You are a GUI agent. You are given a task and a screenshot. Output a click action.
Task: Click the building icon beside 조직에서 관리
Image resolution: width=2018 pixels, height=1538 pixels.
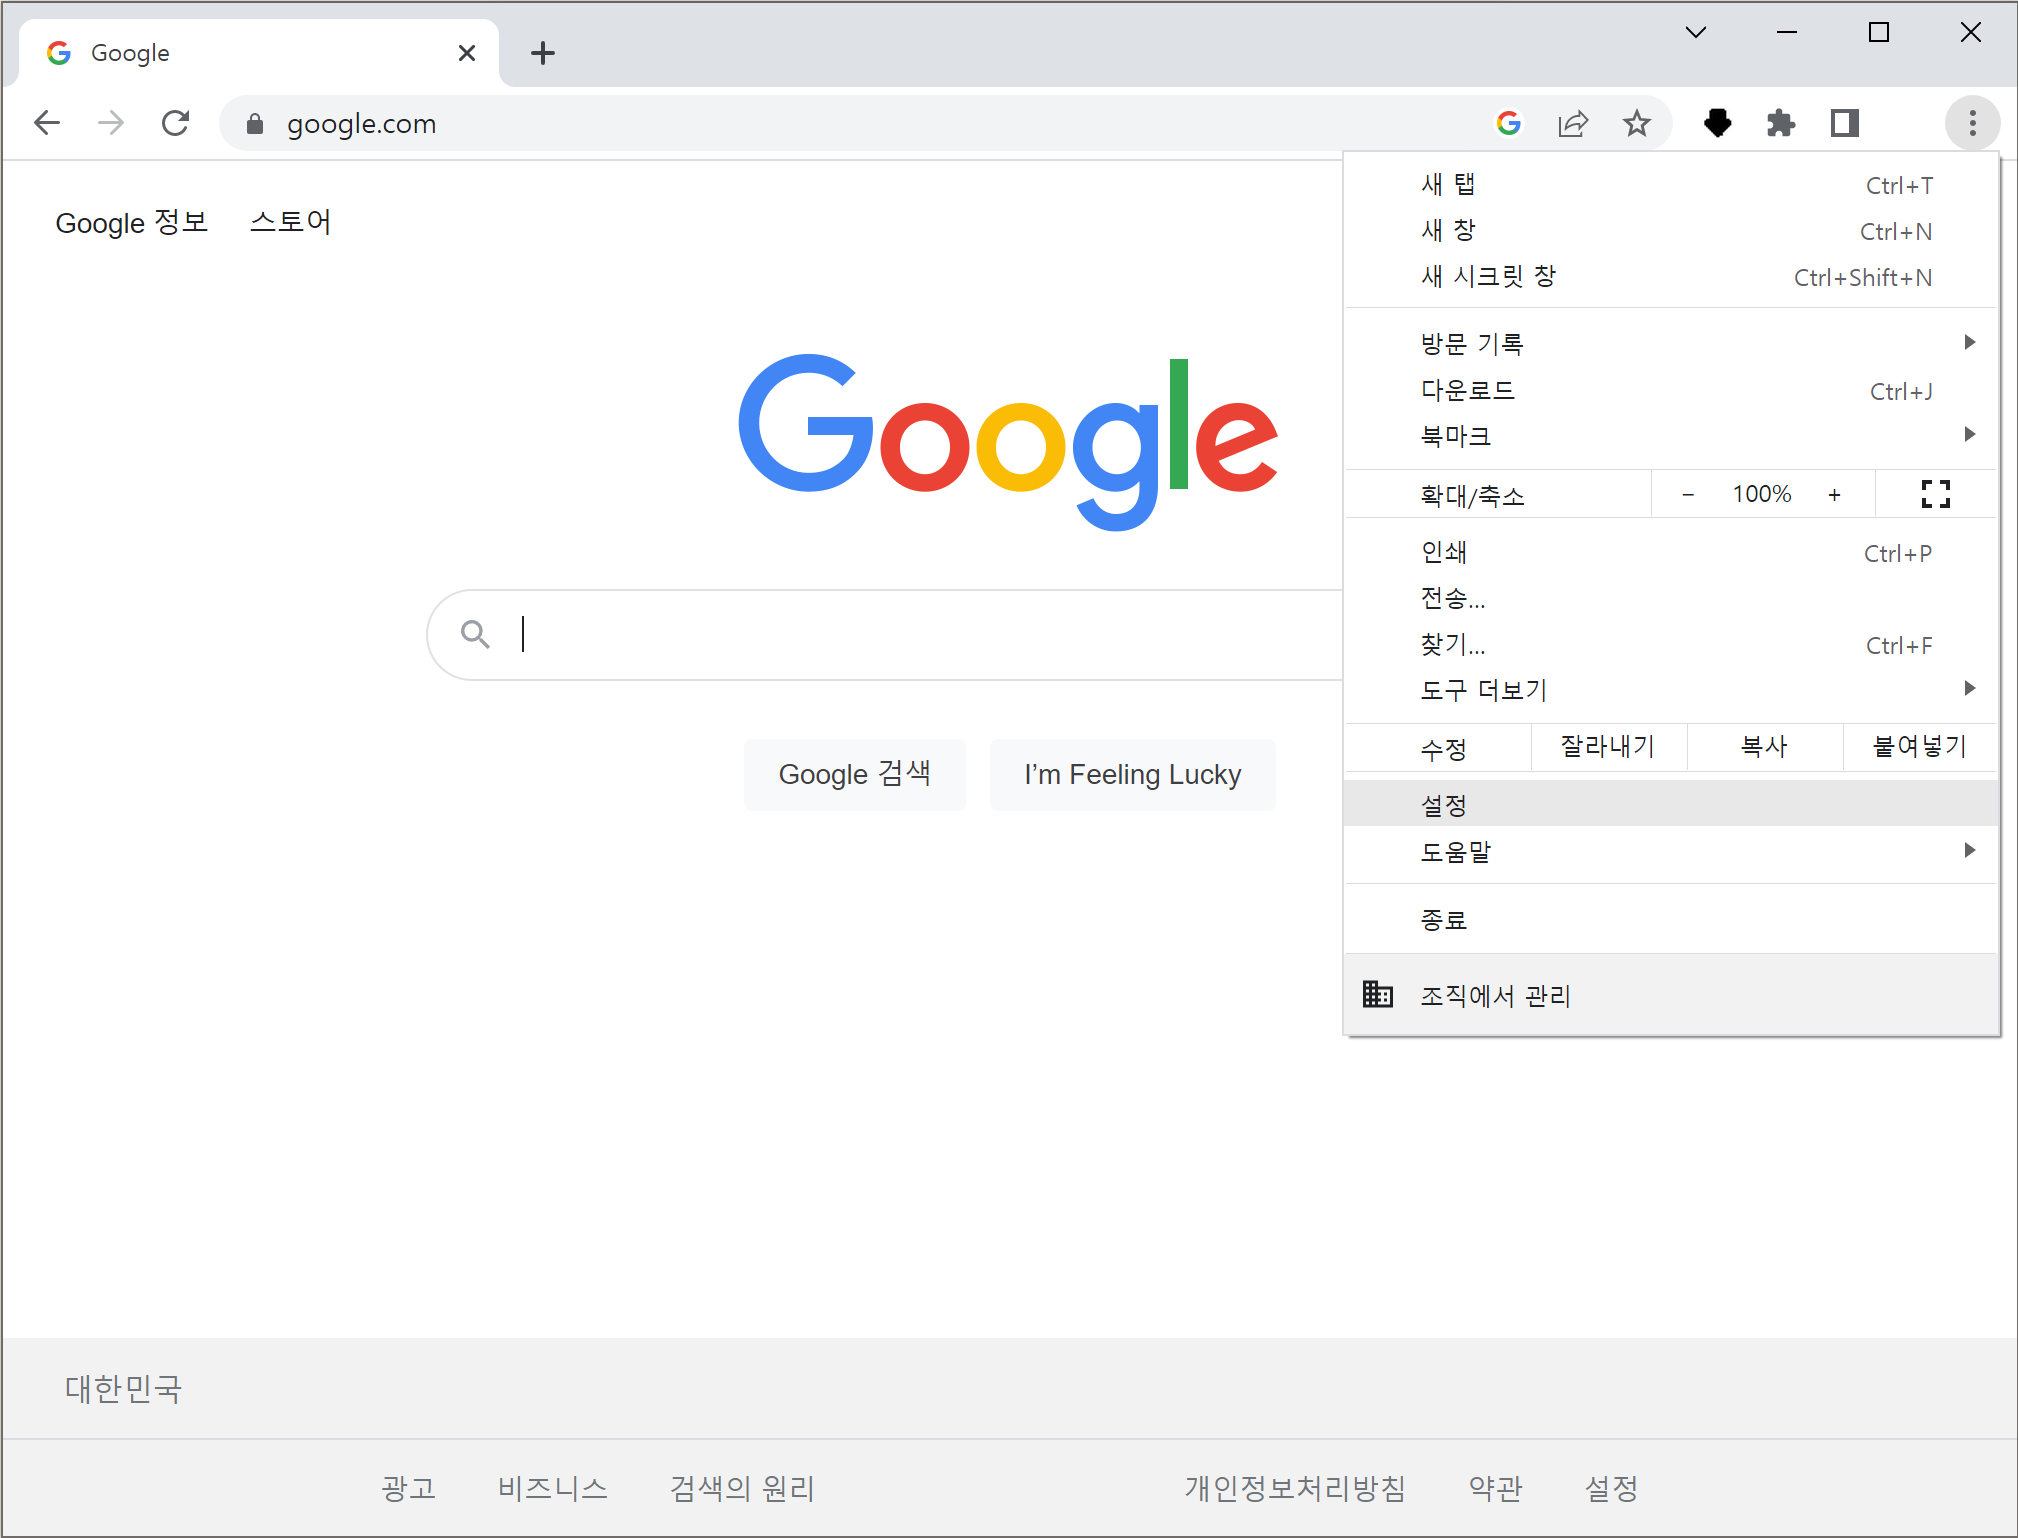[1377, 994]
